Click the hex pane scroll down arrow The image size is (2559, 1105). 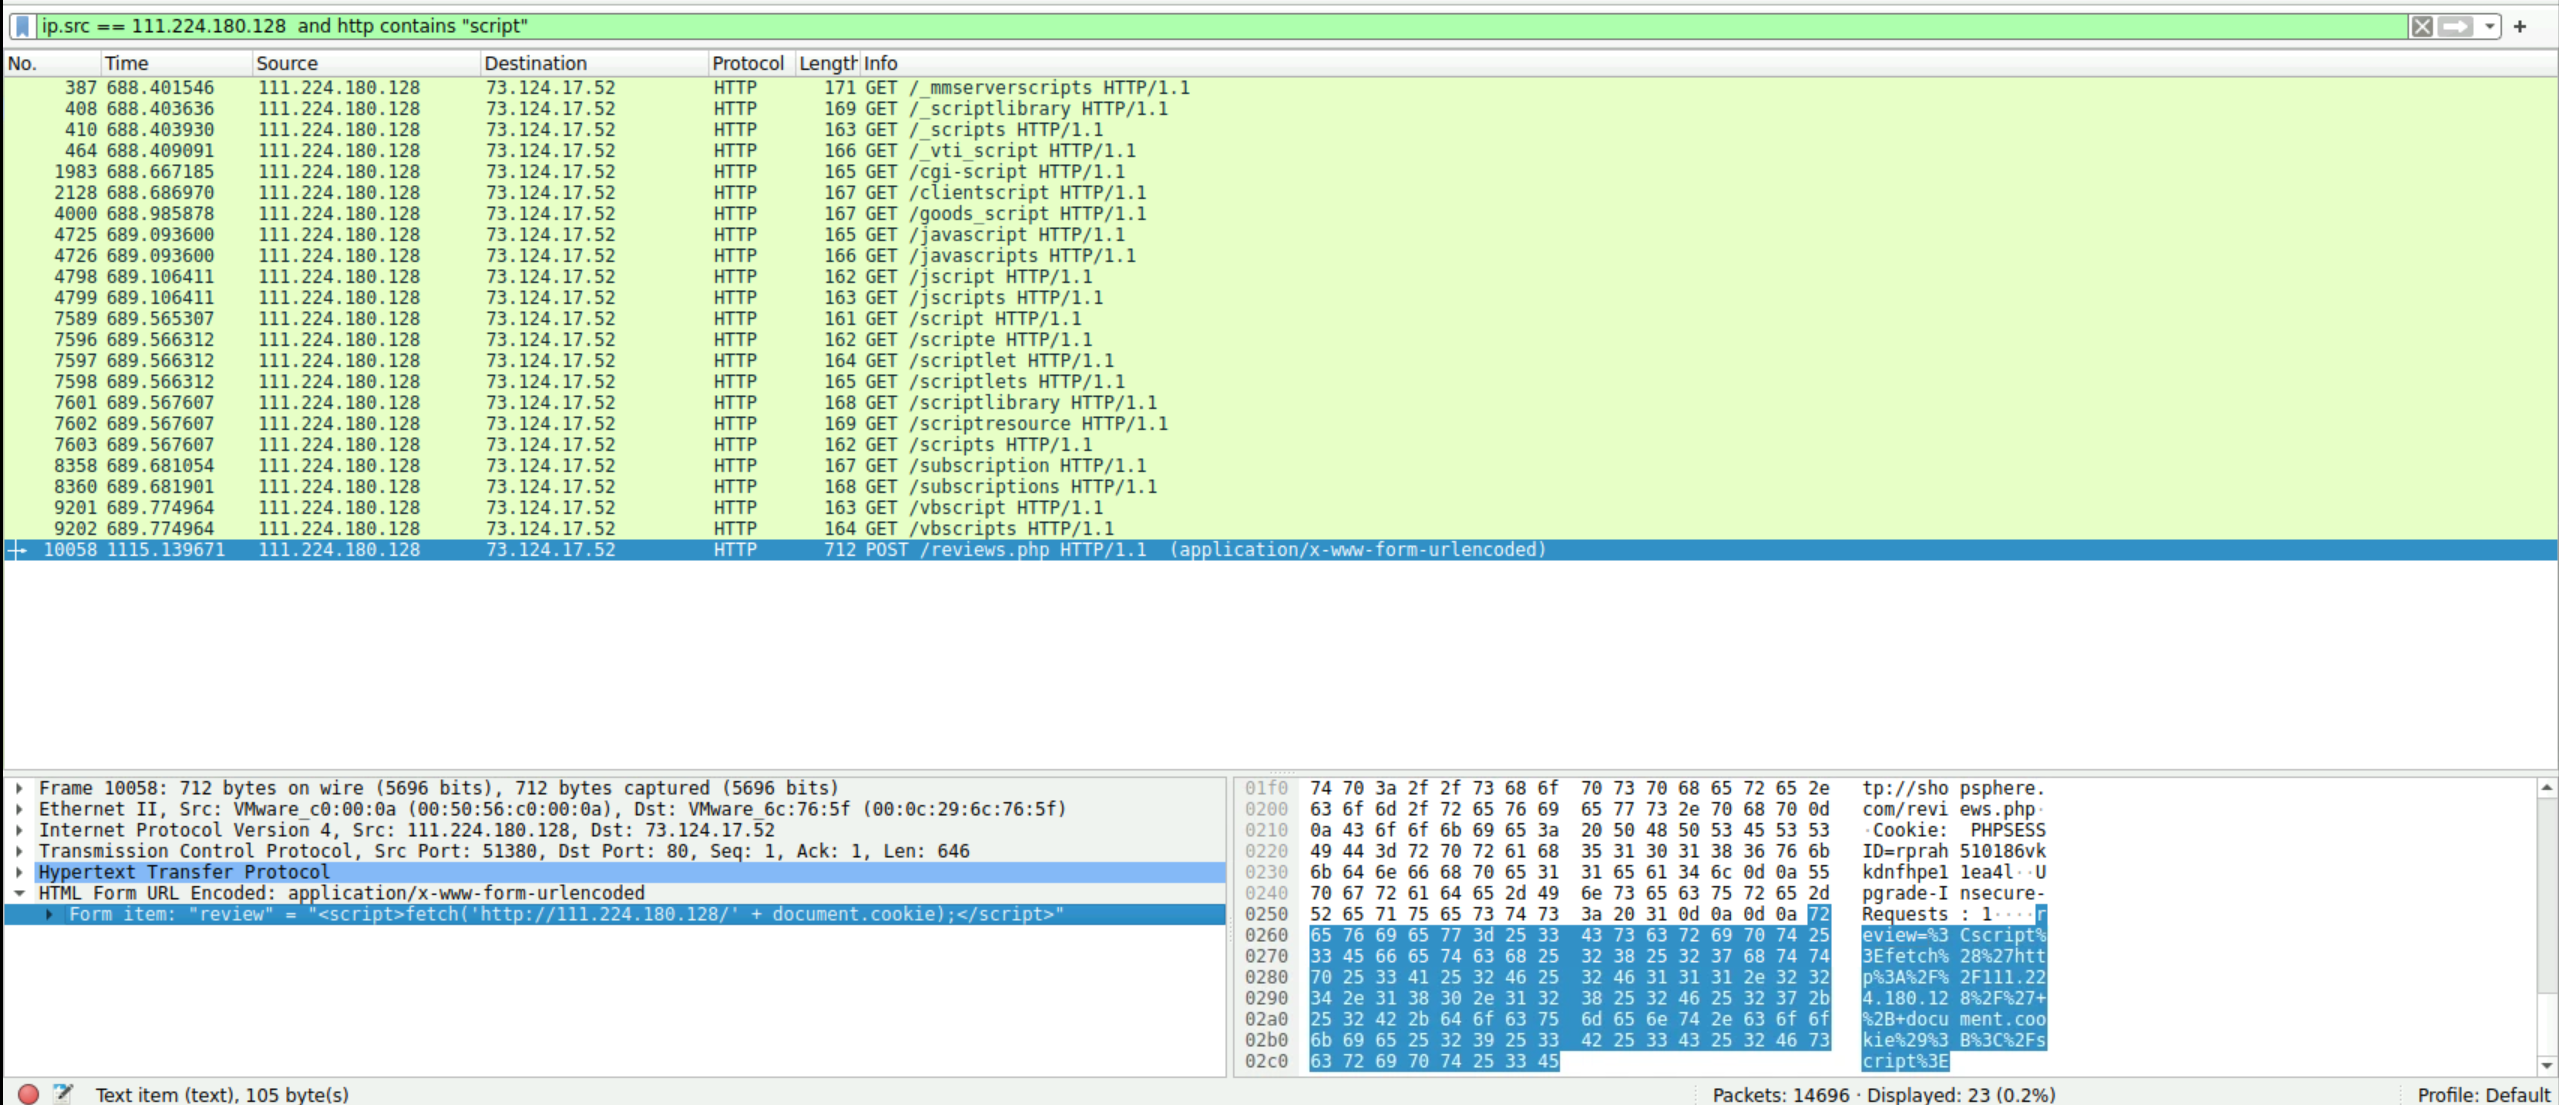tap(2547, 1065)
